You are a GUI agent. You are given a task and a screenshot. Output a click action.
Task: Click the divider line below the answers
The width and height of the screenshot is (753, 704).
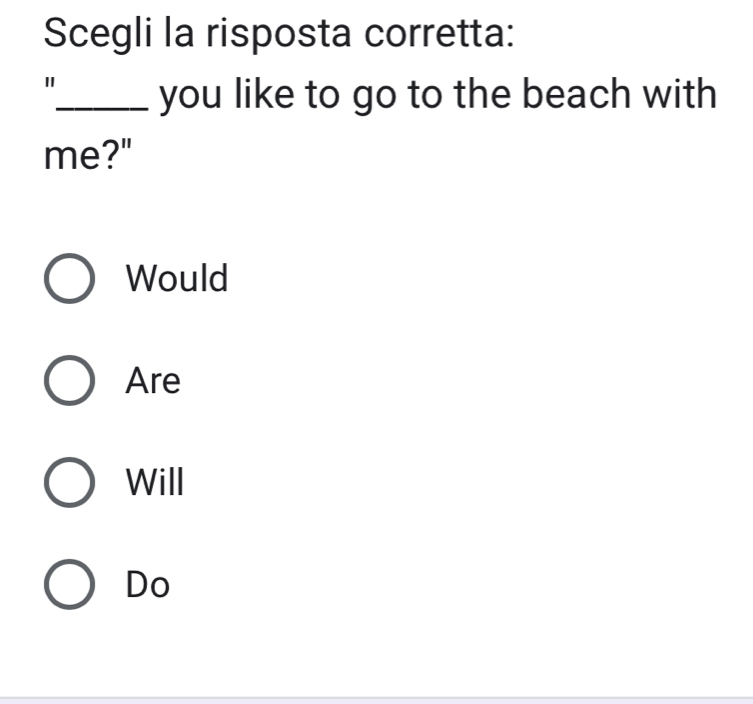(x=376, y=699)
